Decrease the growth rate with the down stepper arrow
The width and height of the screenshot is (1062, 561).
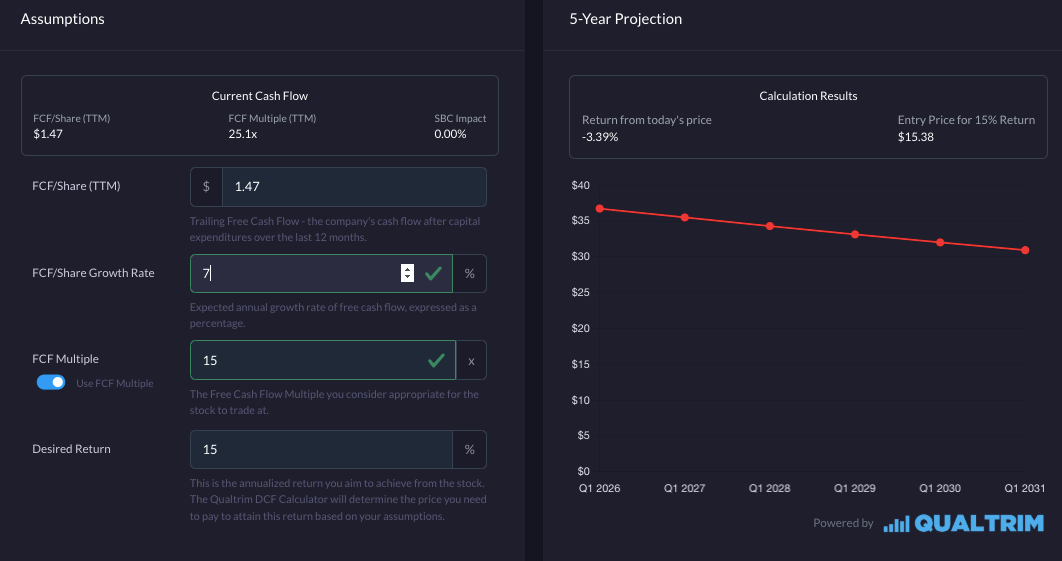click(407, 277)
